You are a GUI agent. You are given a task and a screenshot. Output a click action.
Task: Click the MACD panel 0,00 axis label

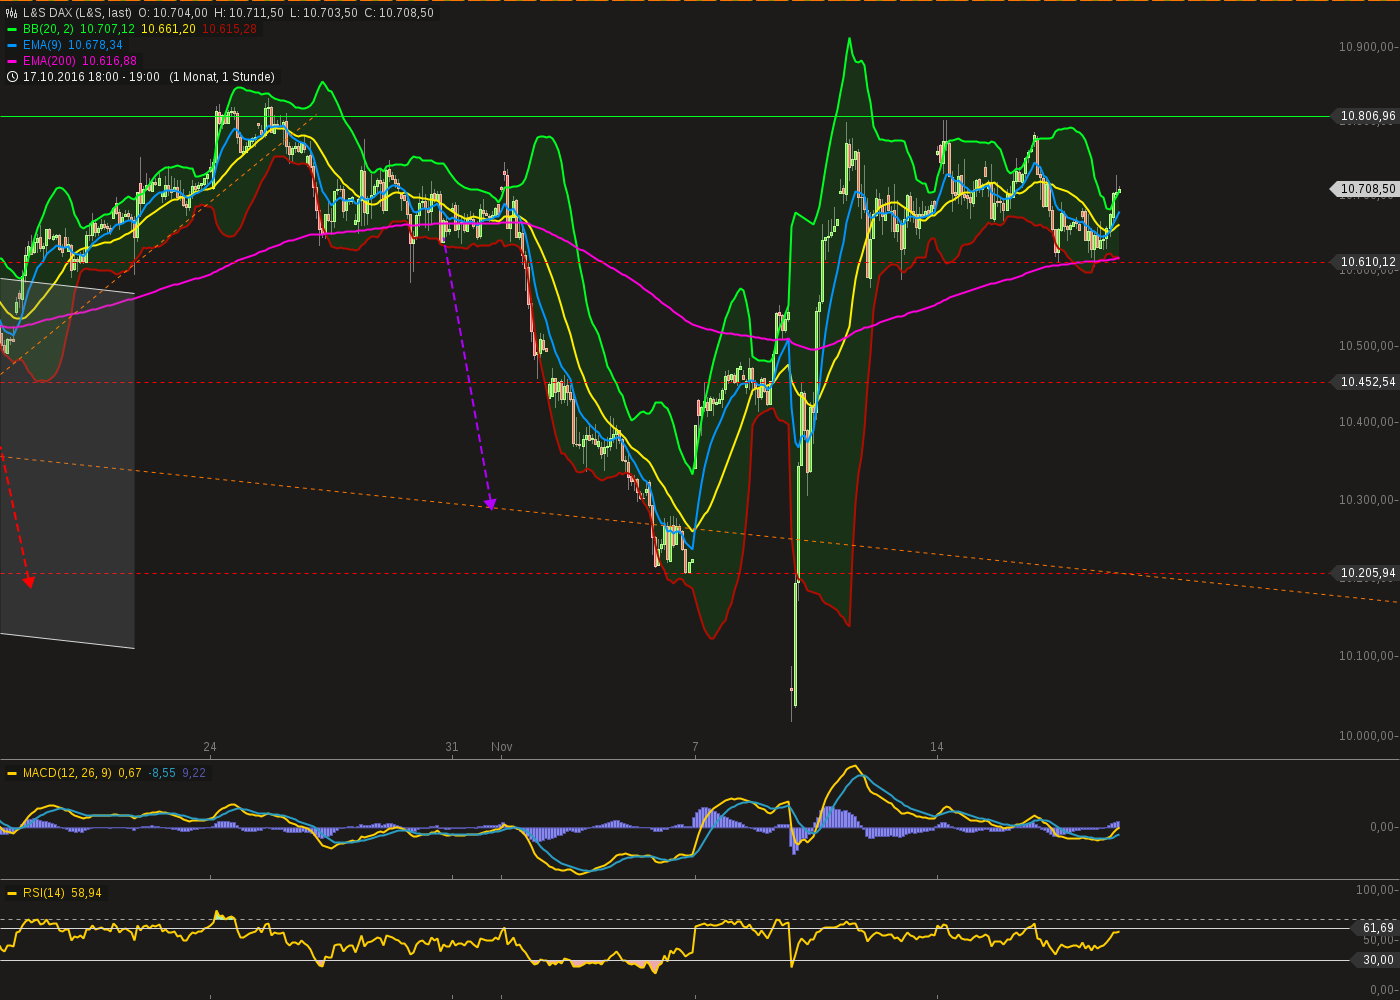click(1382, 827)
